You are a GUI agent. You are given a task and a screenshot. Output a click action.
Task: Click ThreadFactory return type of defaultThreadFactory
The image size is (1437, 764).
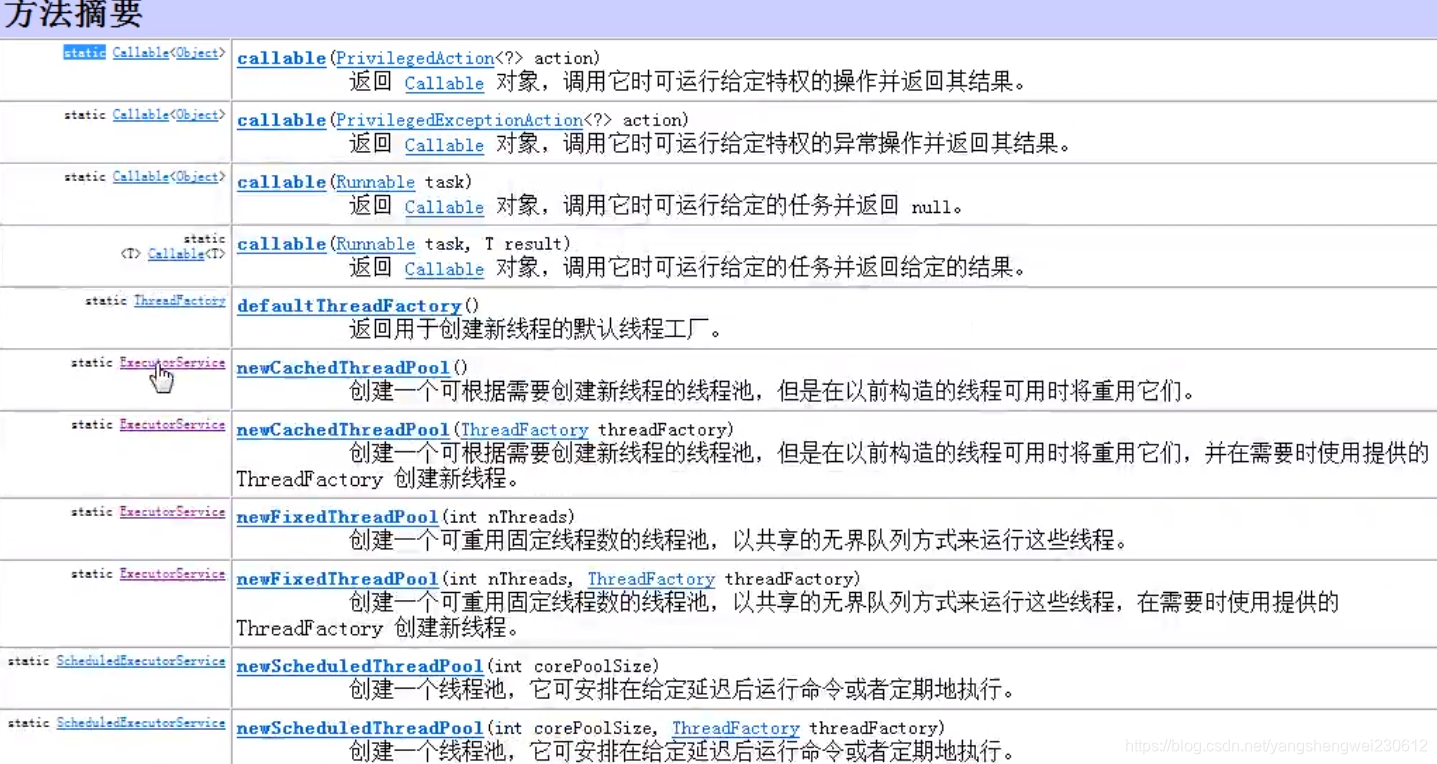pyautogui.click(x=180, y=300)
